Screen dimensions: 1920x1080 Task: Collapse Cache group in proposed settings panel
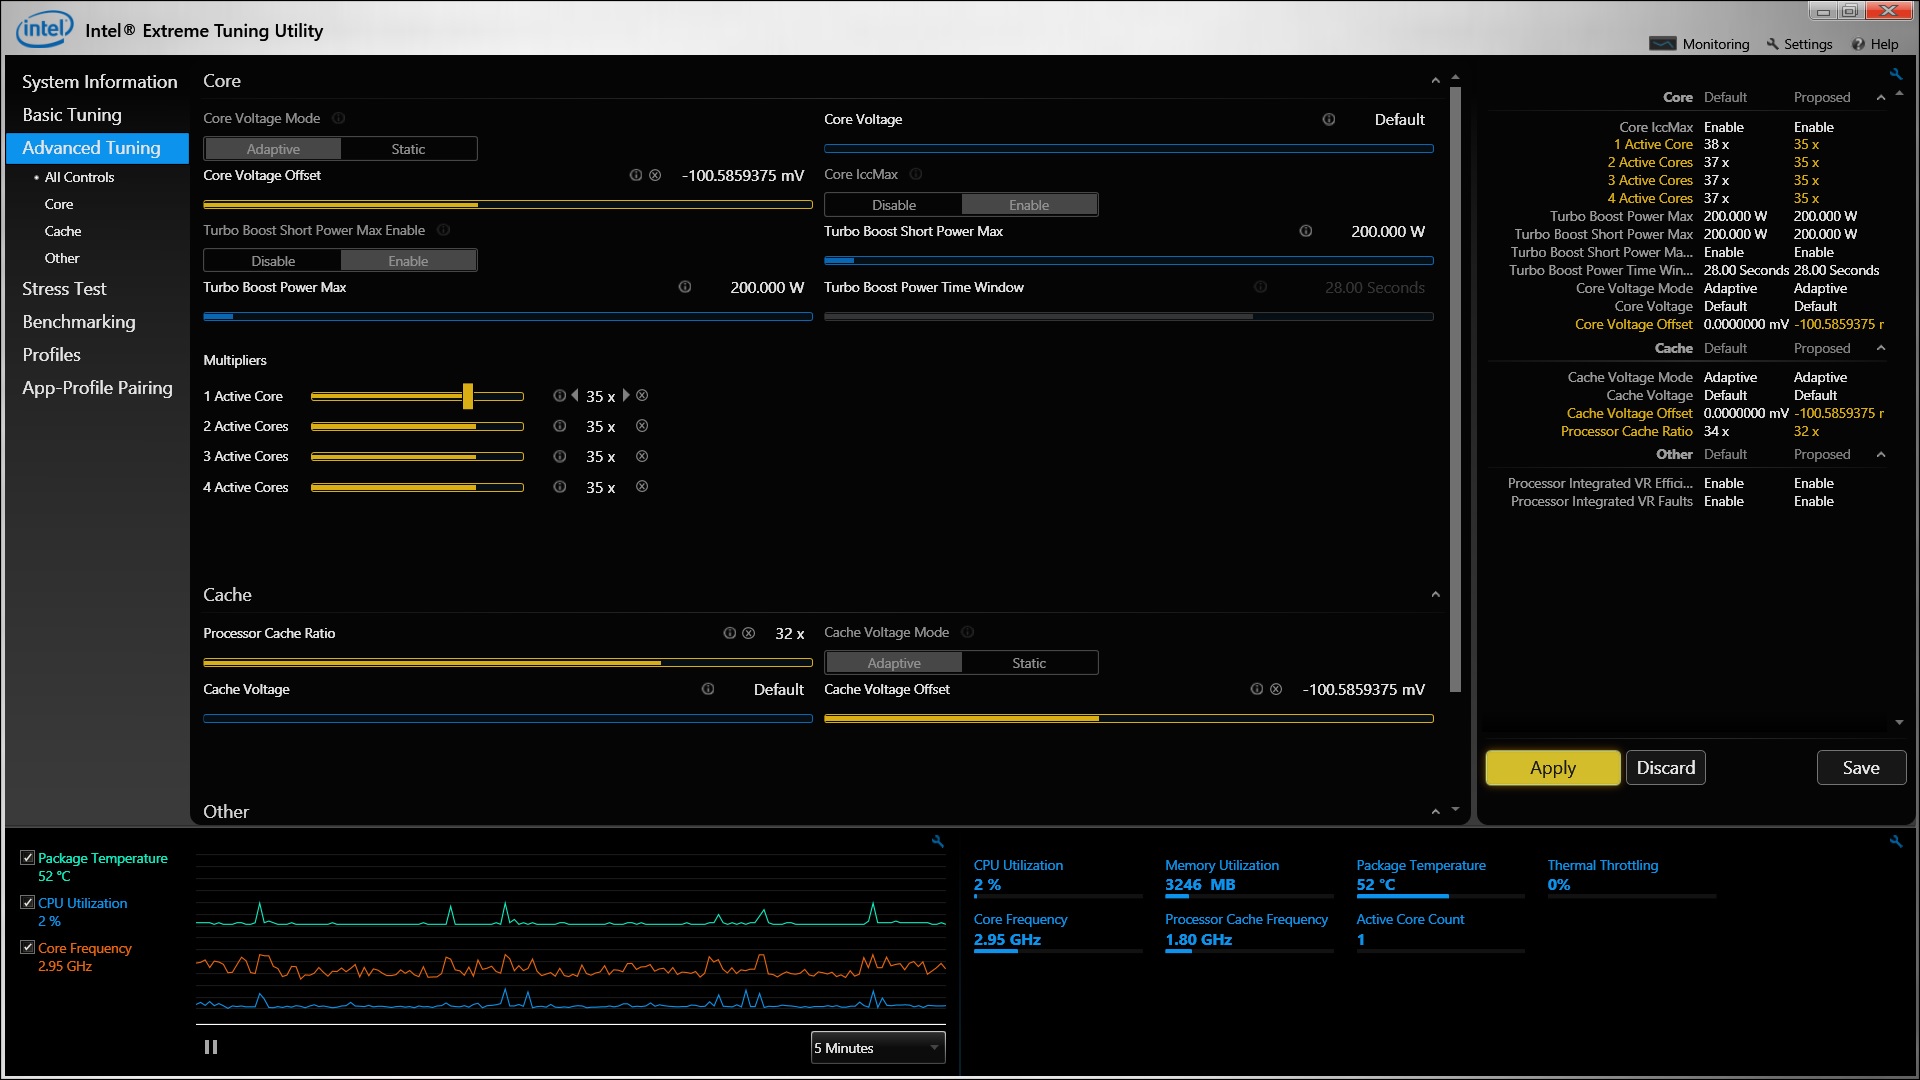[1881, 348]
